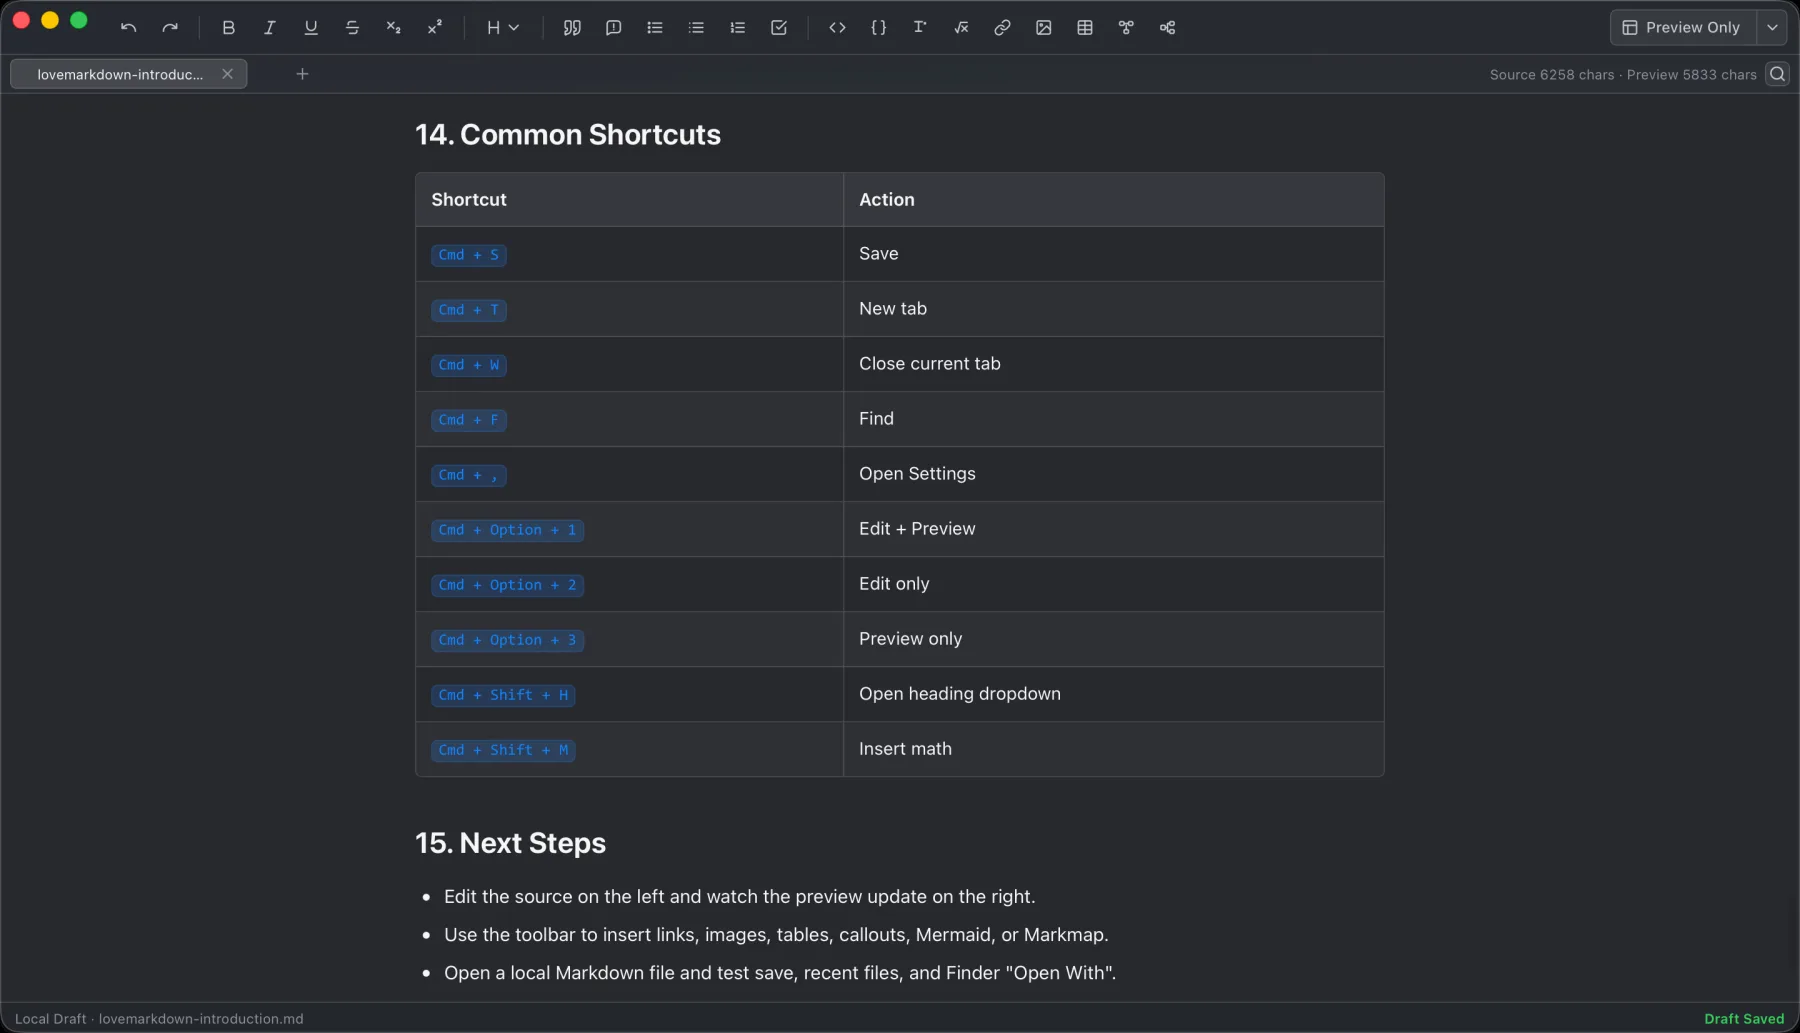The image size is (1800, 1033).
Task: Open a new tab with plus
Action: pyautogui.click(x=302, y=74)
